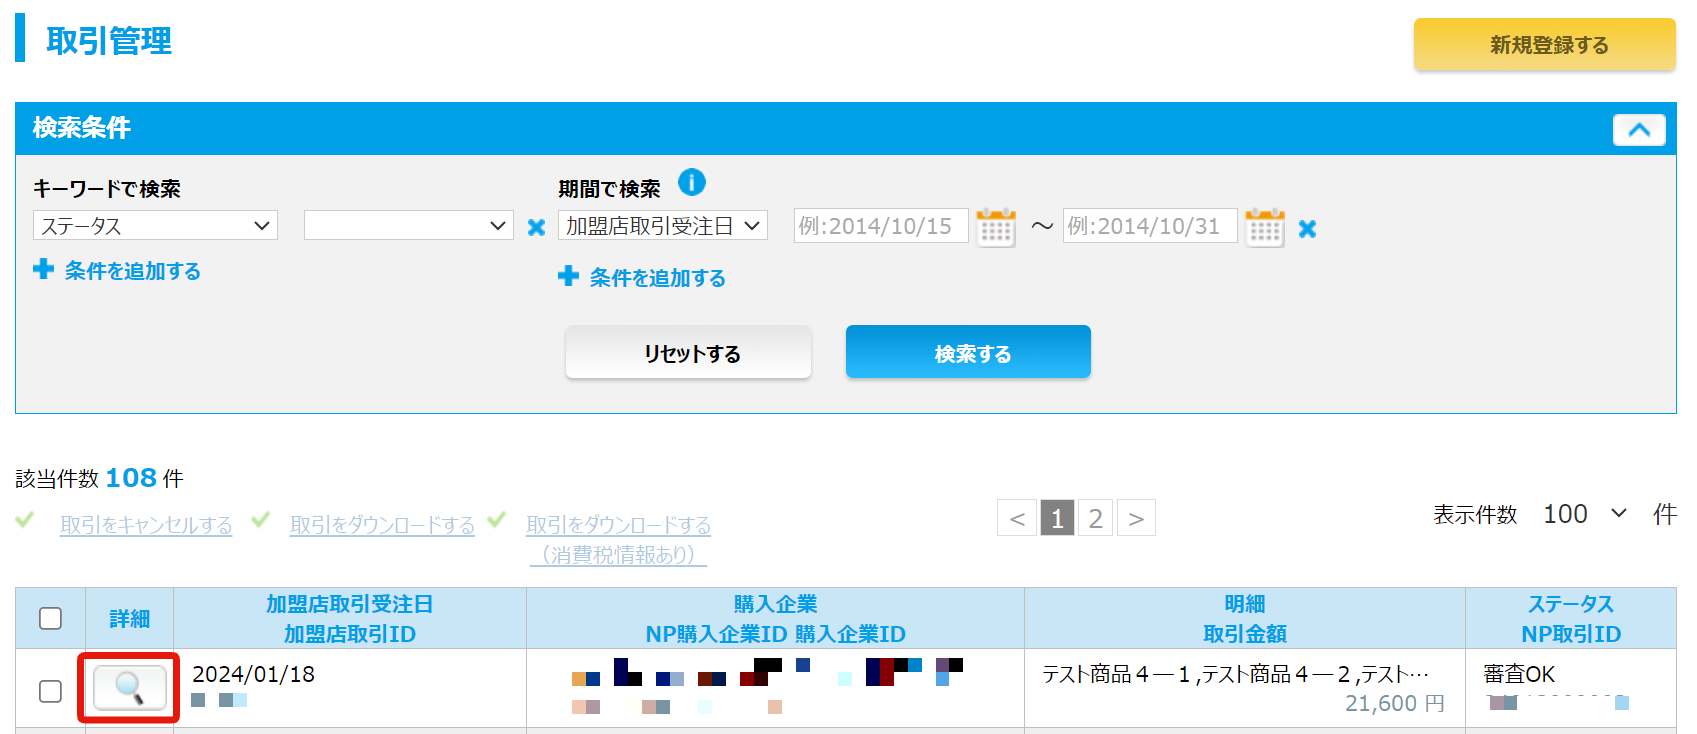This screenshot has width=1697, height=734.
Task: Click the テスト商品4―1 item description cell
Action: [1235, 675]
